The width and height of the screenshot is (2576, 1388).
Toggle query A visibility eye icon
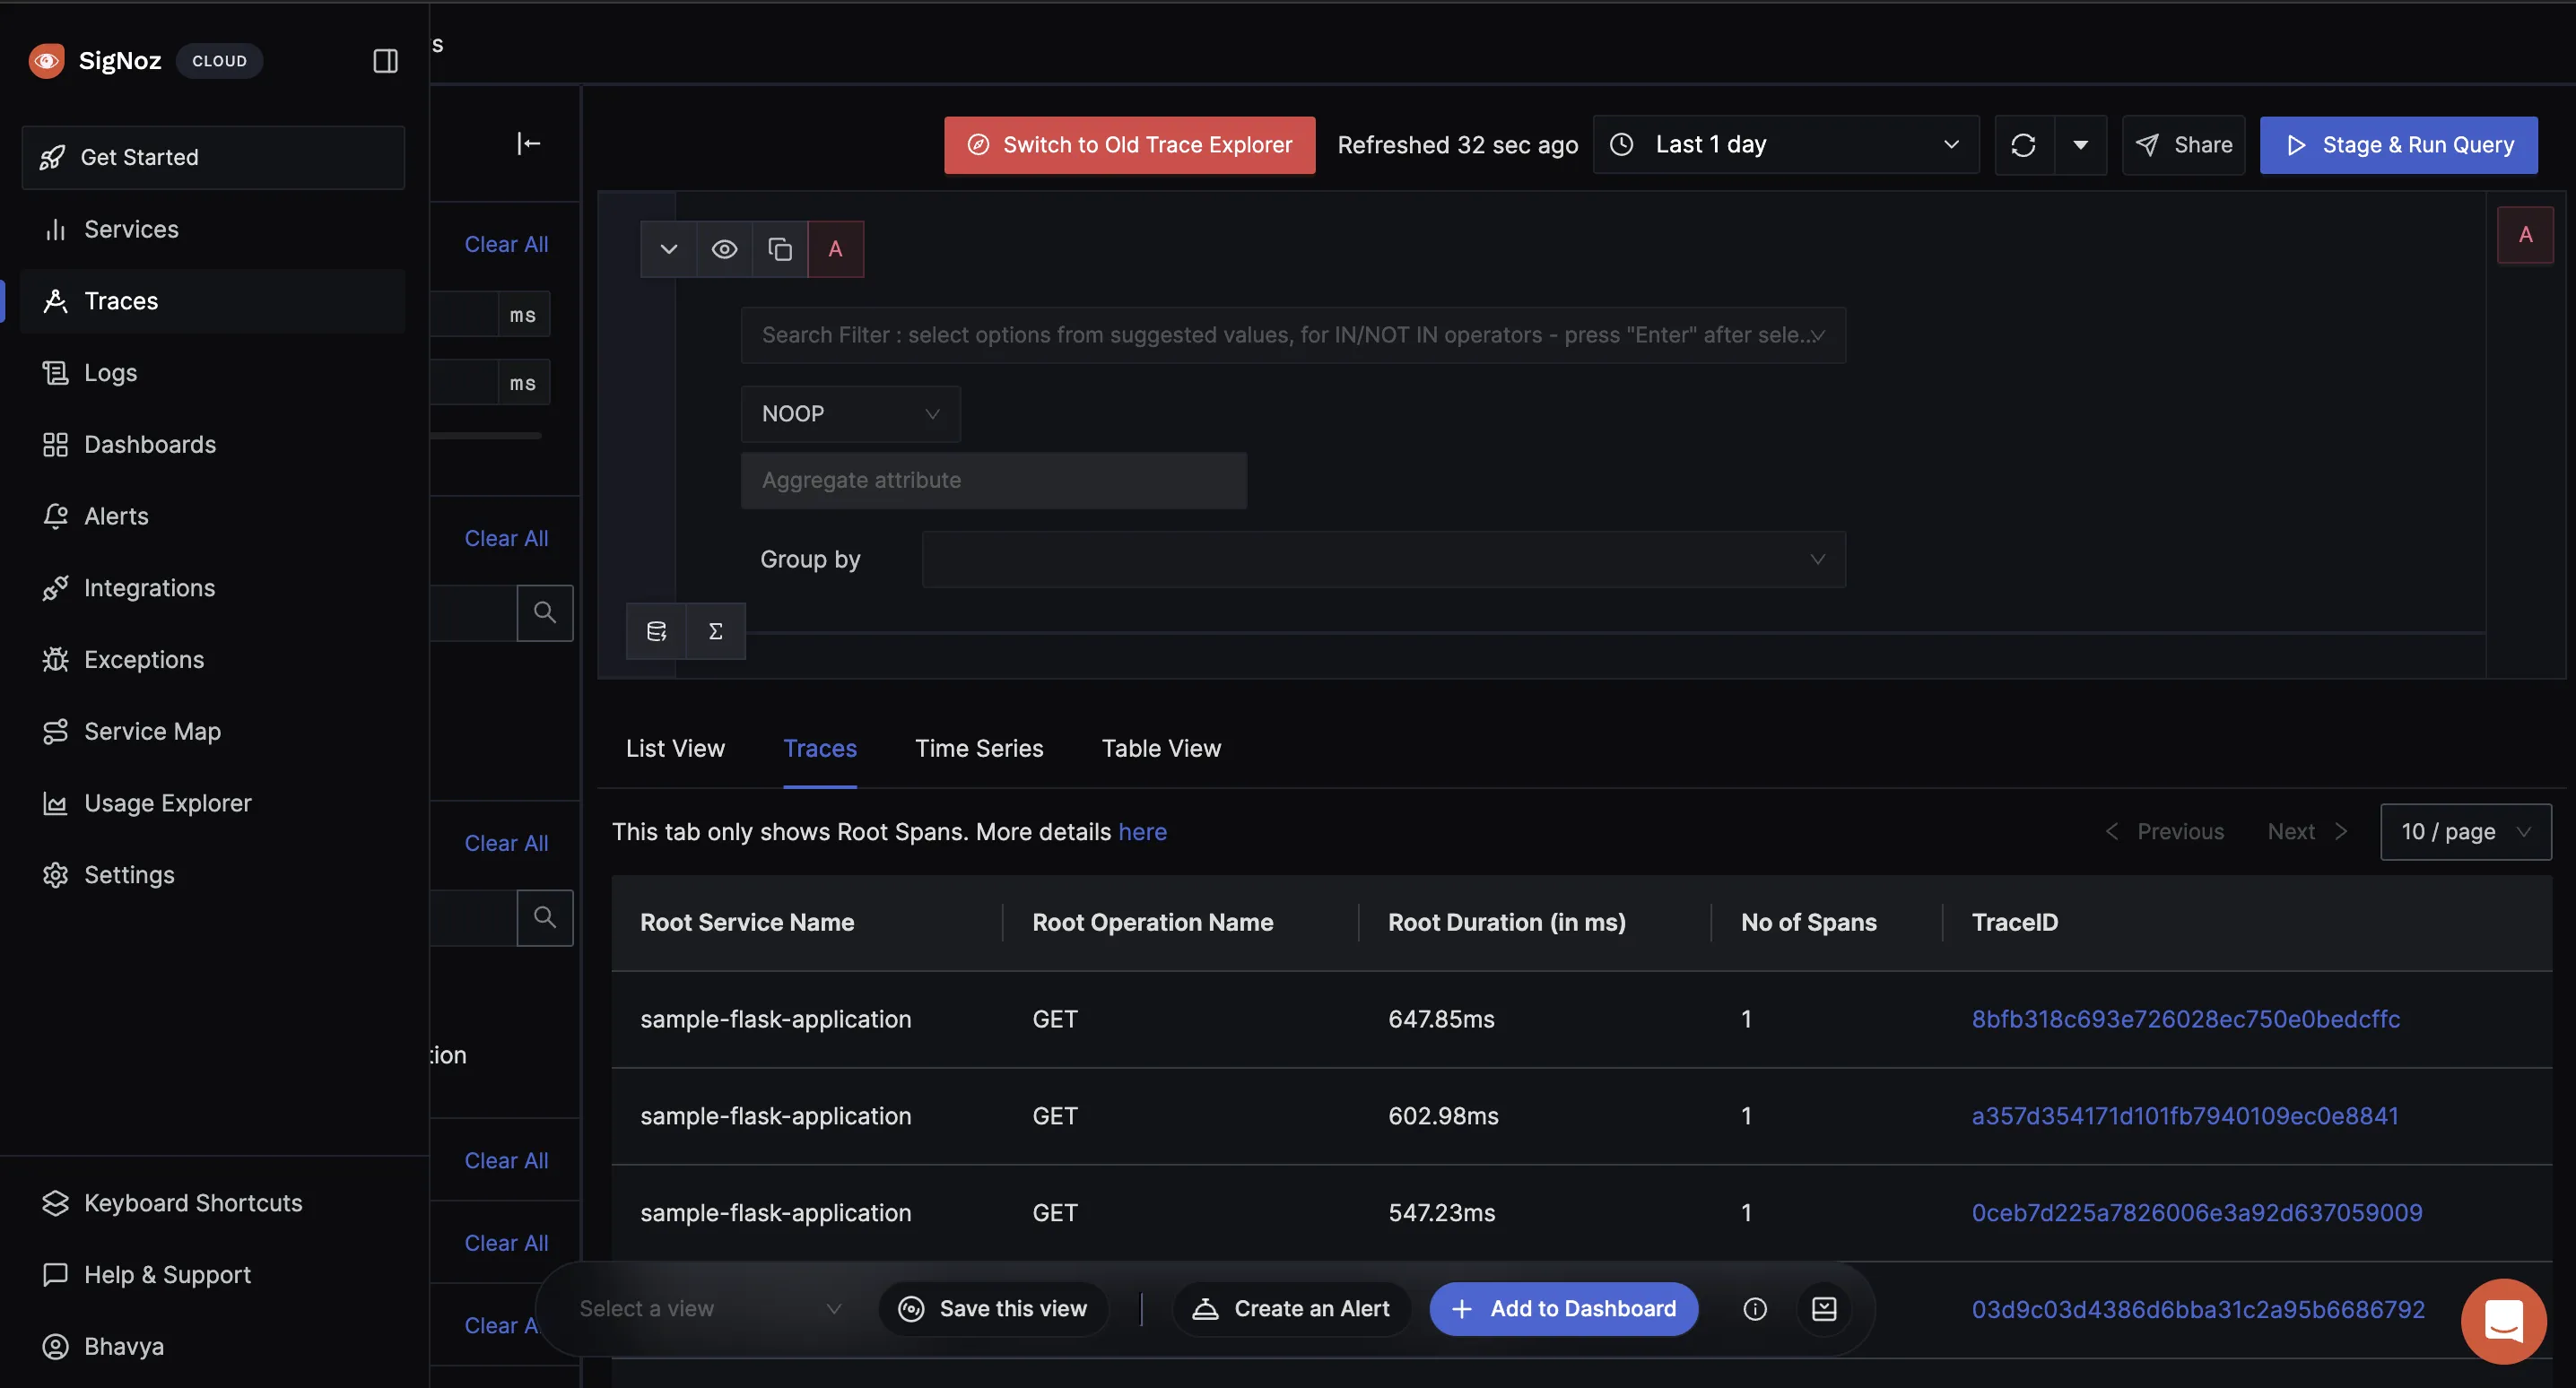pos(724,249)
